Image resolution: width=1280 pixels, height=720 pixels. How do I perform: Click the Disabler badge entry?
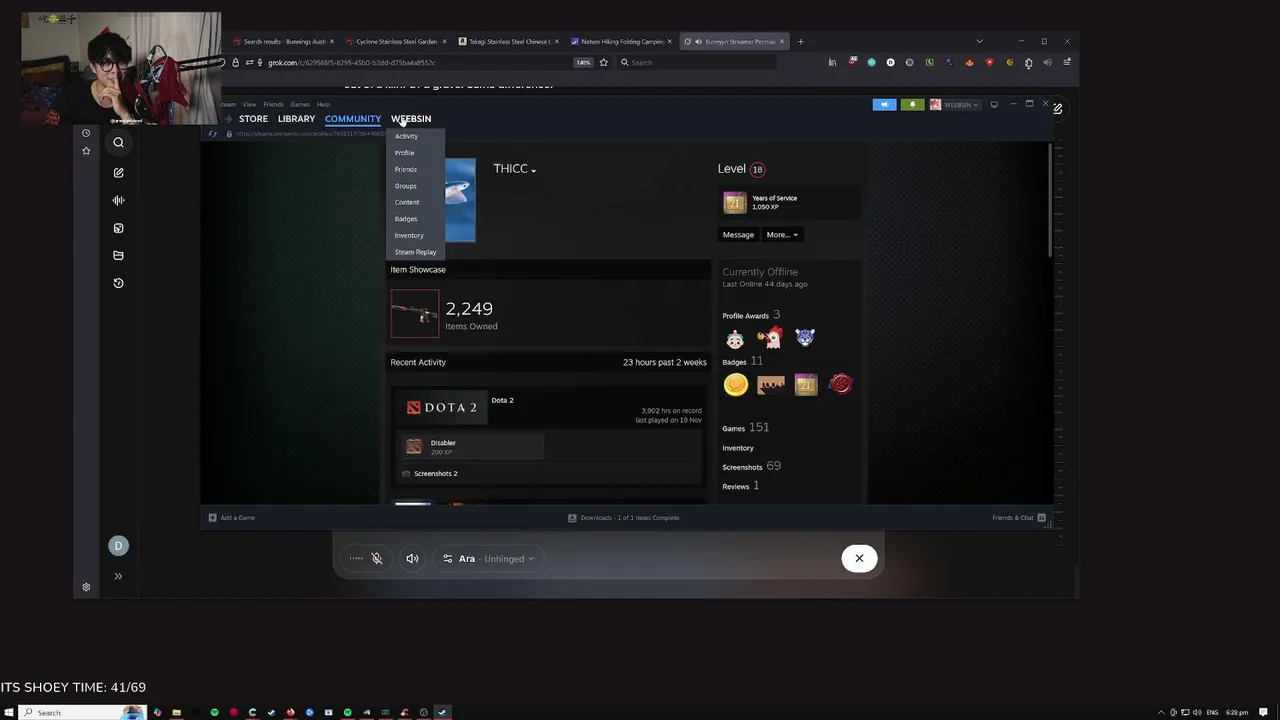[x=470, y=446]
